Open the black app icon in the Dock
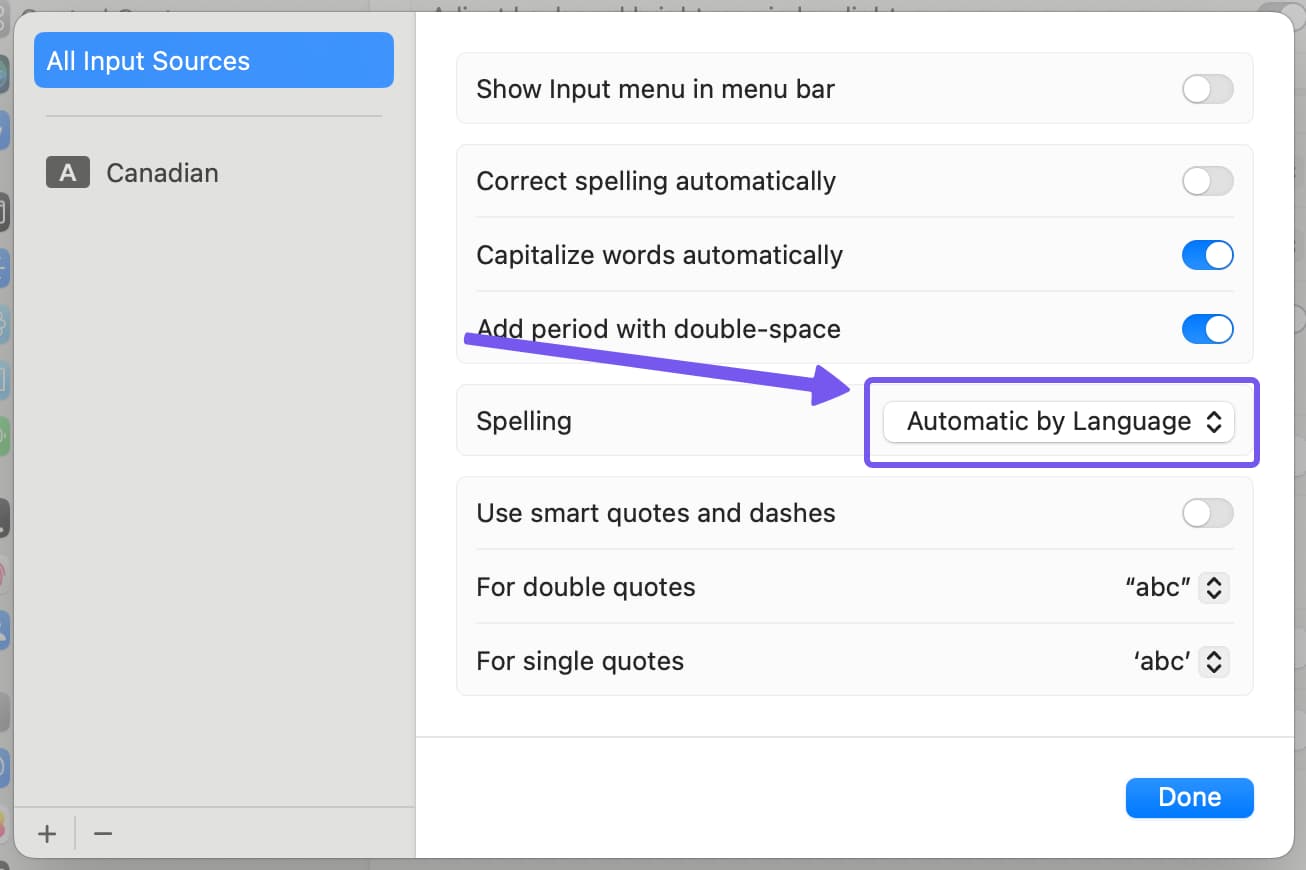 point(4,517)
